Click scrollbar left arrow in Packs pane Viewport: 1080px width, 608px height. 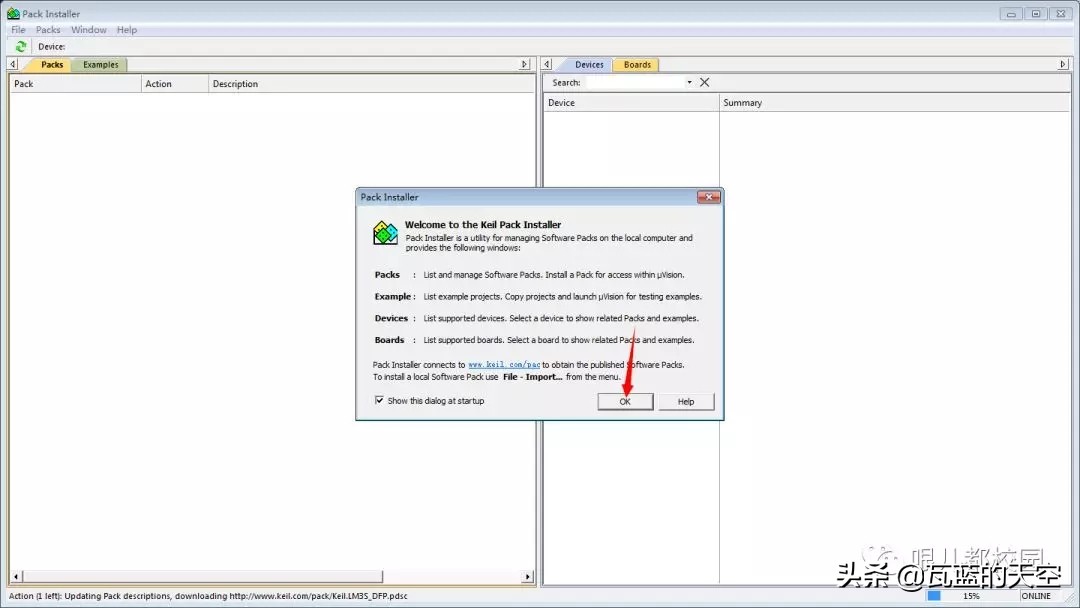pyautogui.click(x=17, y=576)
